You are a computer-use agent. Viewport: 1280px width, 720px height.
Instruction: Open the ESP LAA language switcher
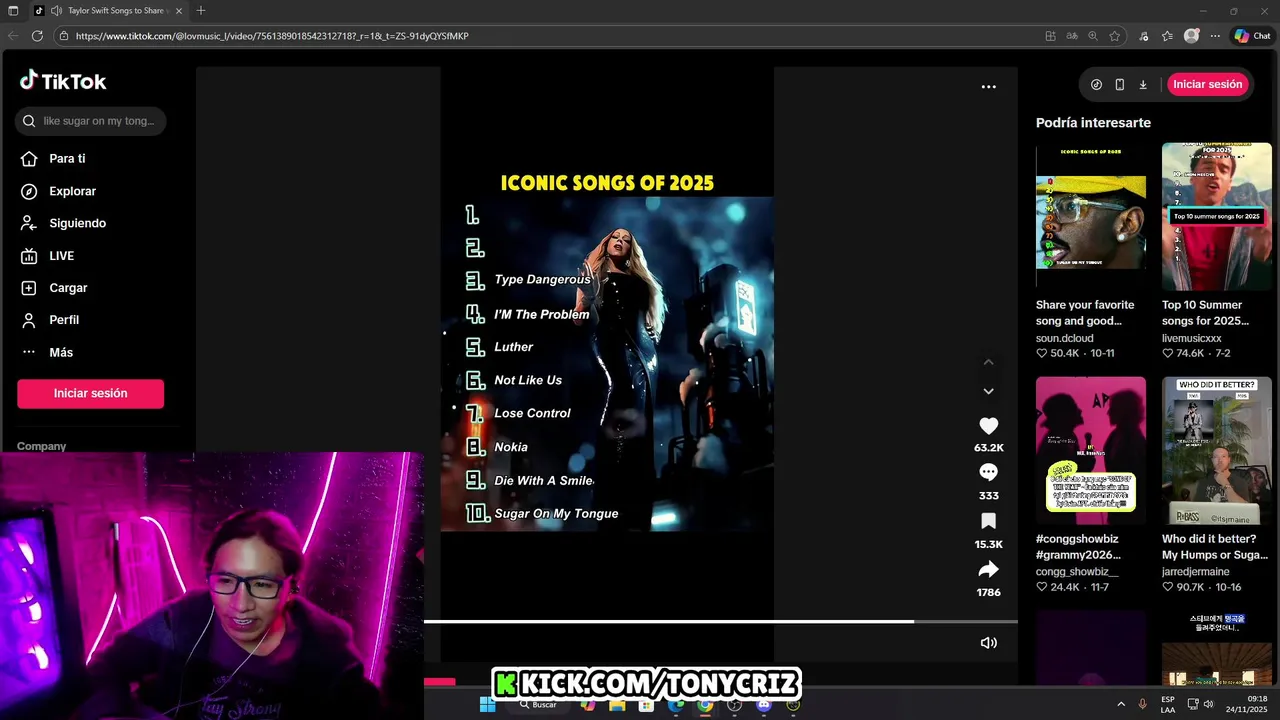pyautogui.click(x=1168, y=705)
